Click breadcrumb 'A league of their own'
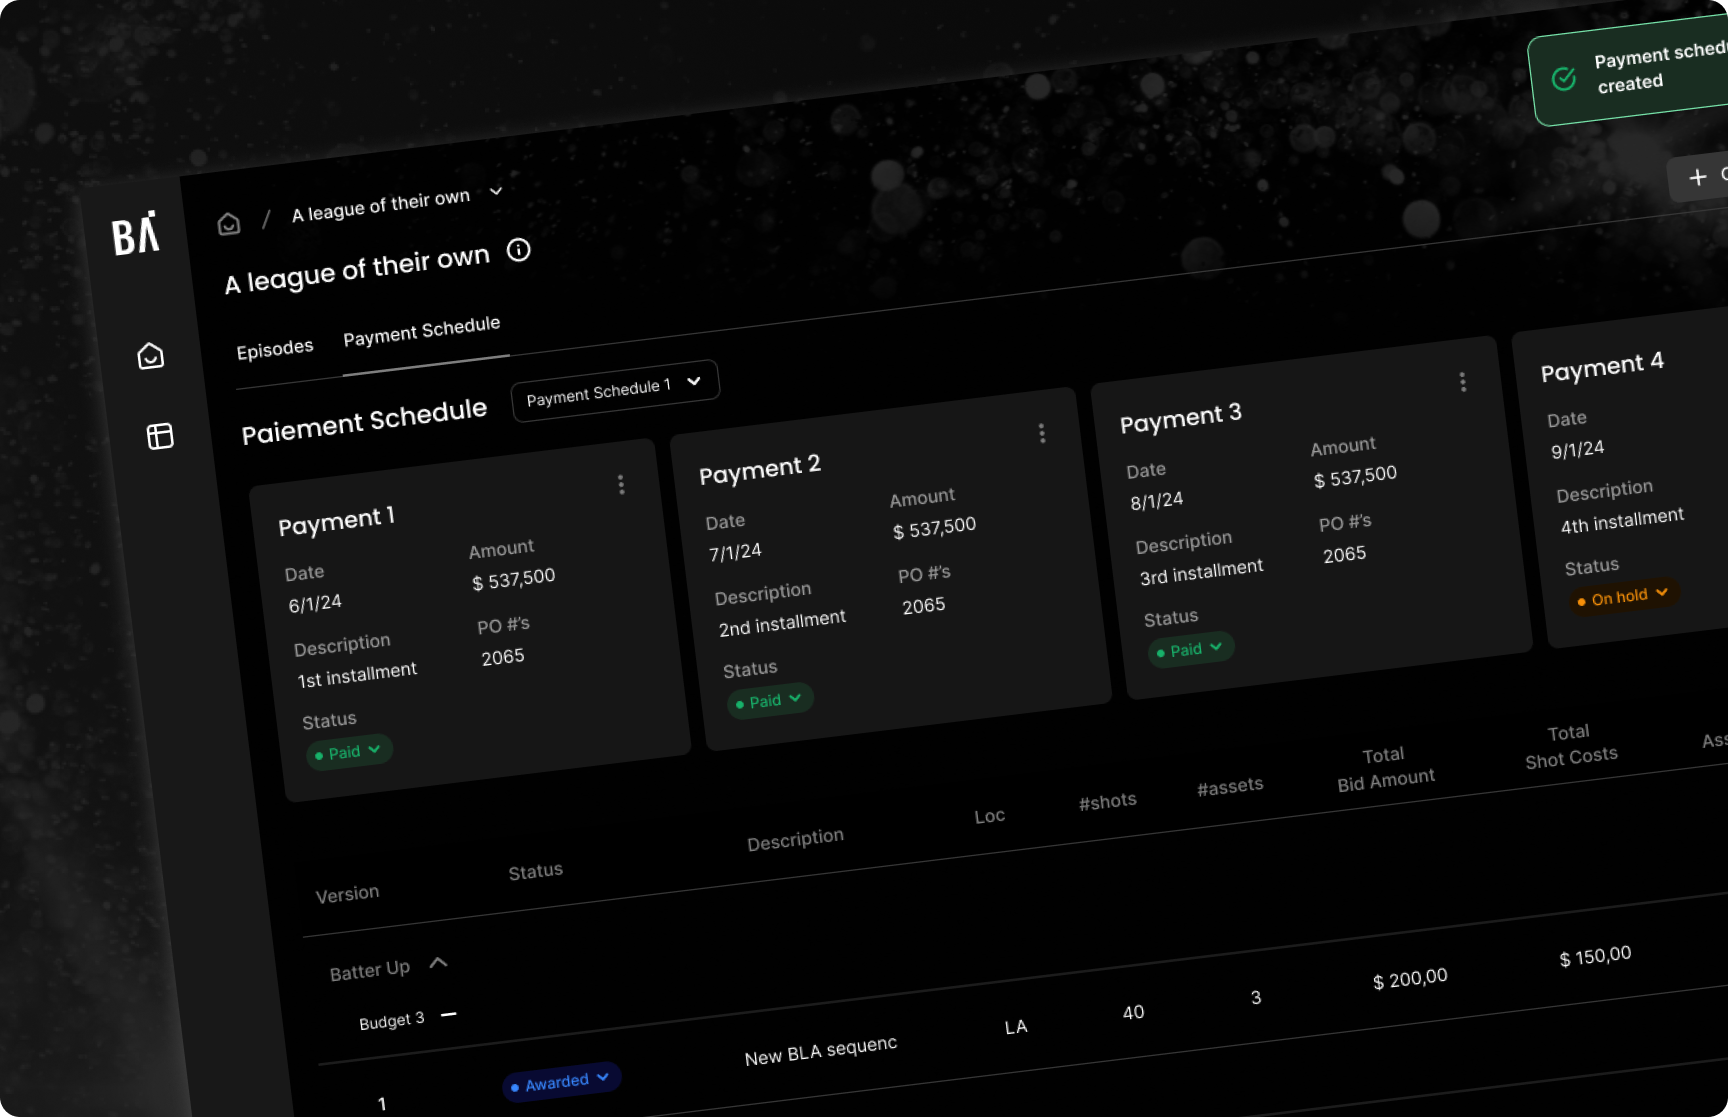The width and height of the screenshot is (1728, 1117). tap(381, 206)
